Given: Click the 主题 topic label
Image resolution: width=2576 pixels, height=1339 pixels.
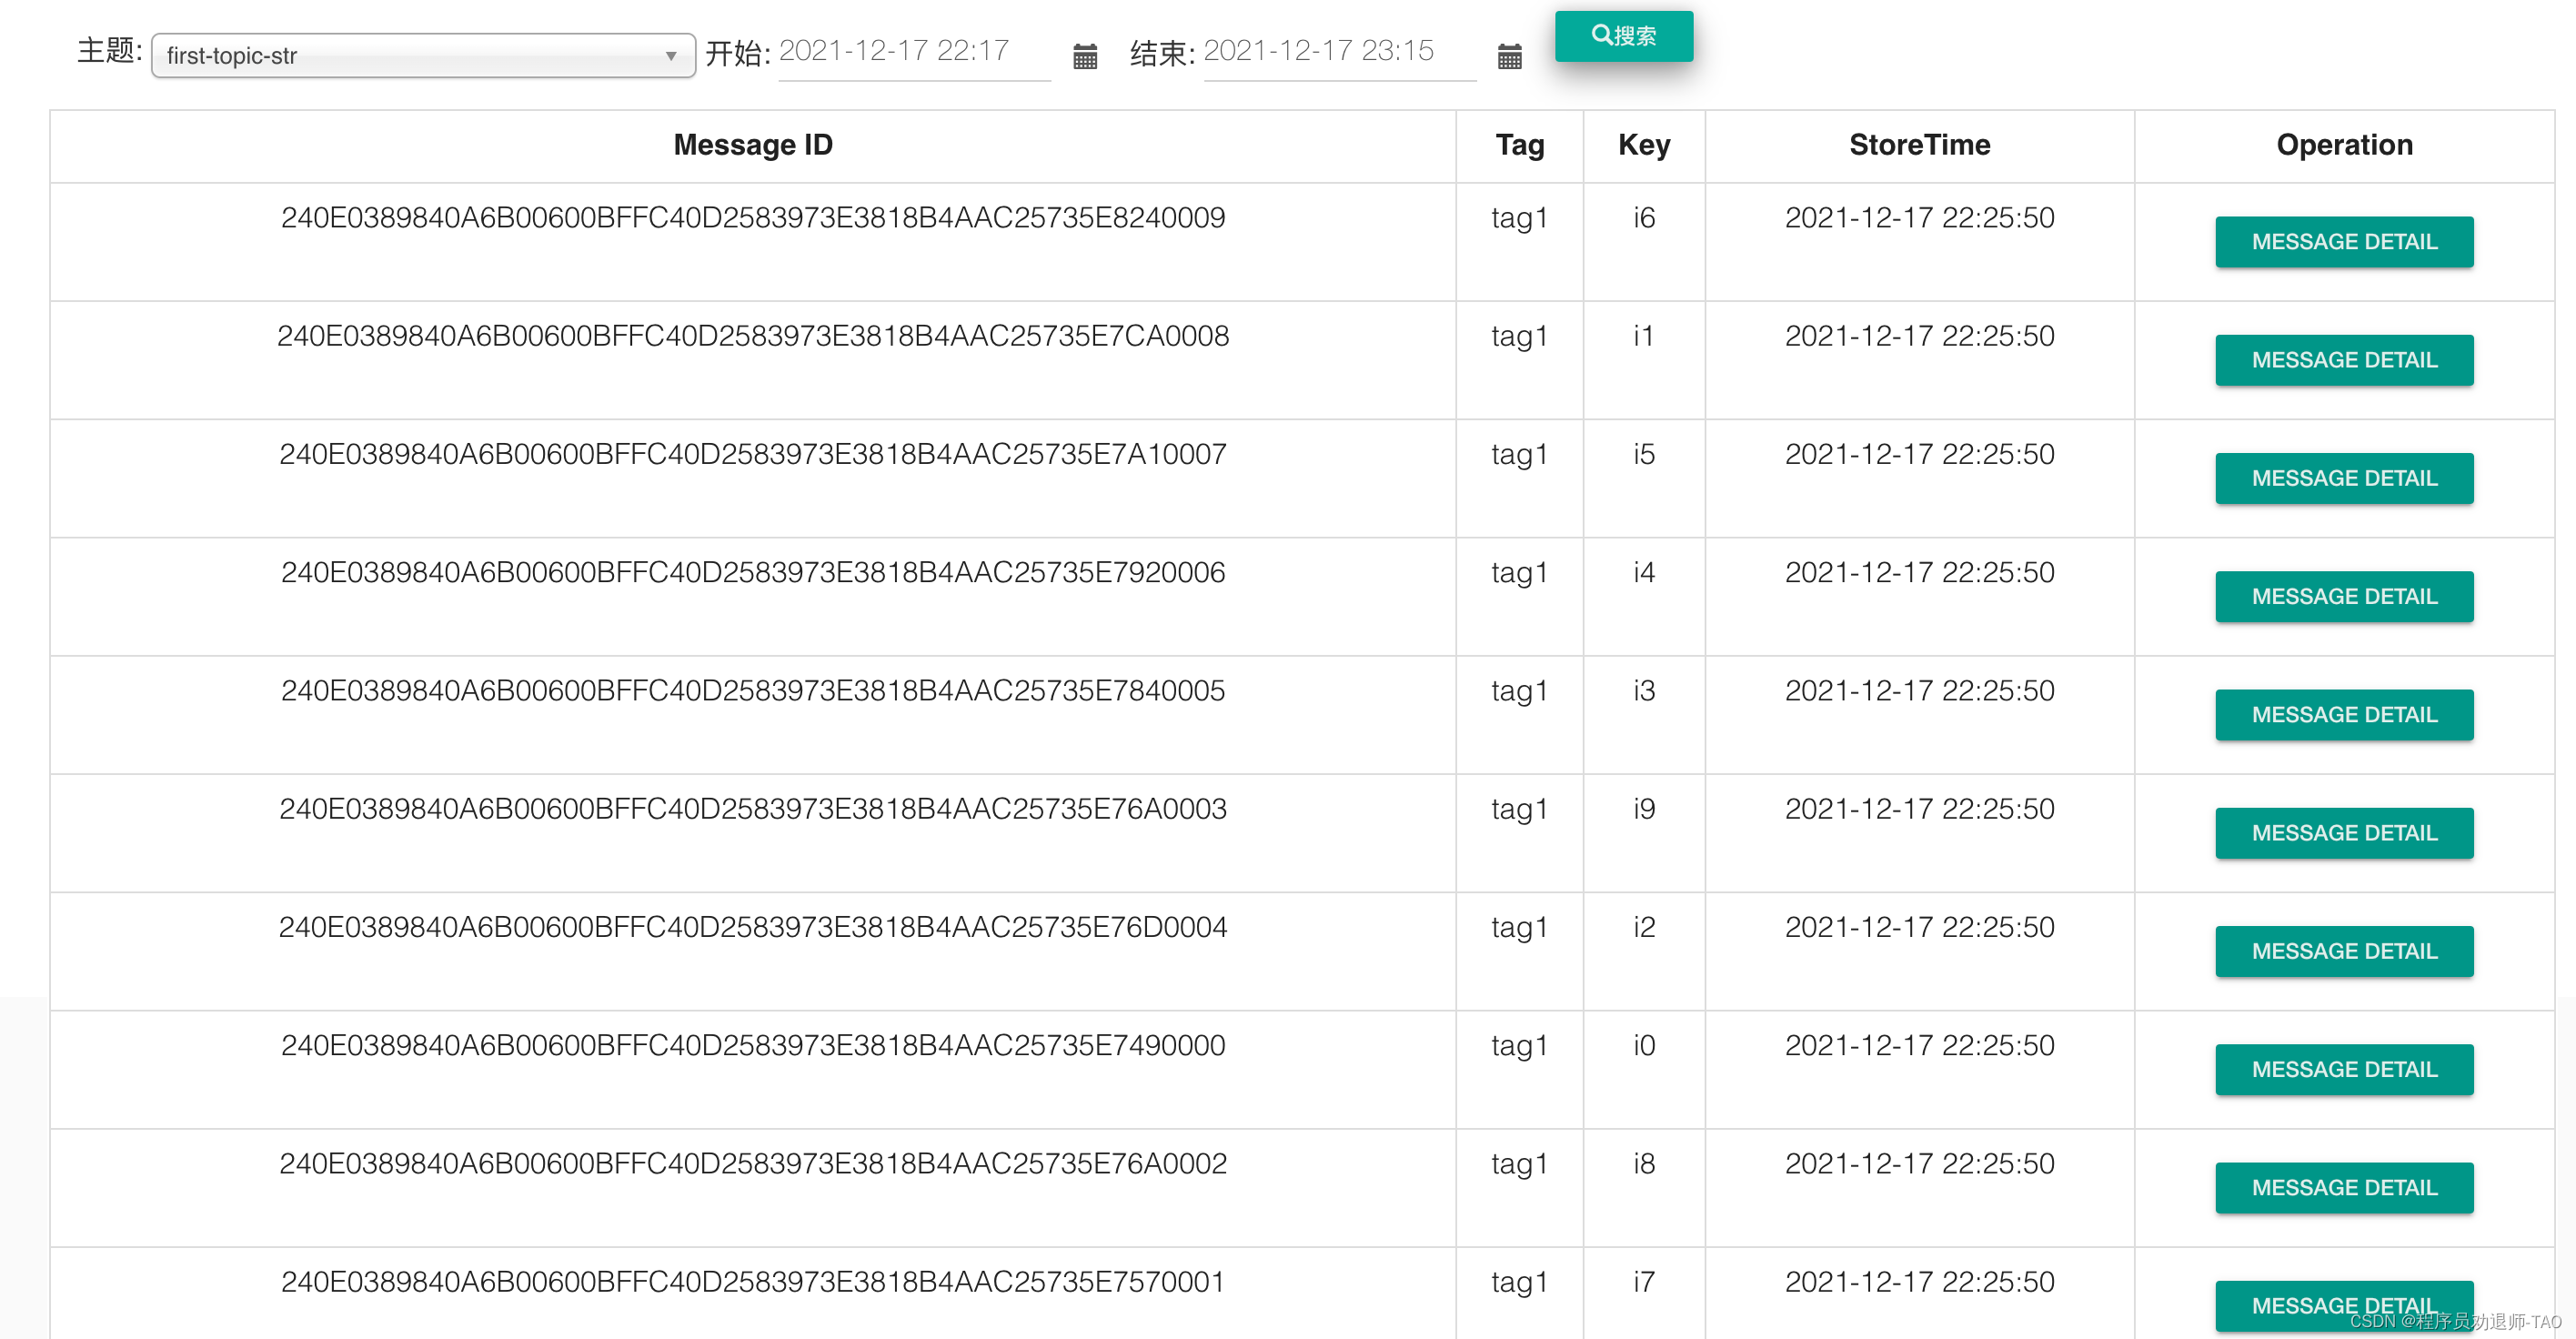Looking at the screenshot, I should click(109, 51).
